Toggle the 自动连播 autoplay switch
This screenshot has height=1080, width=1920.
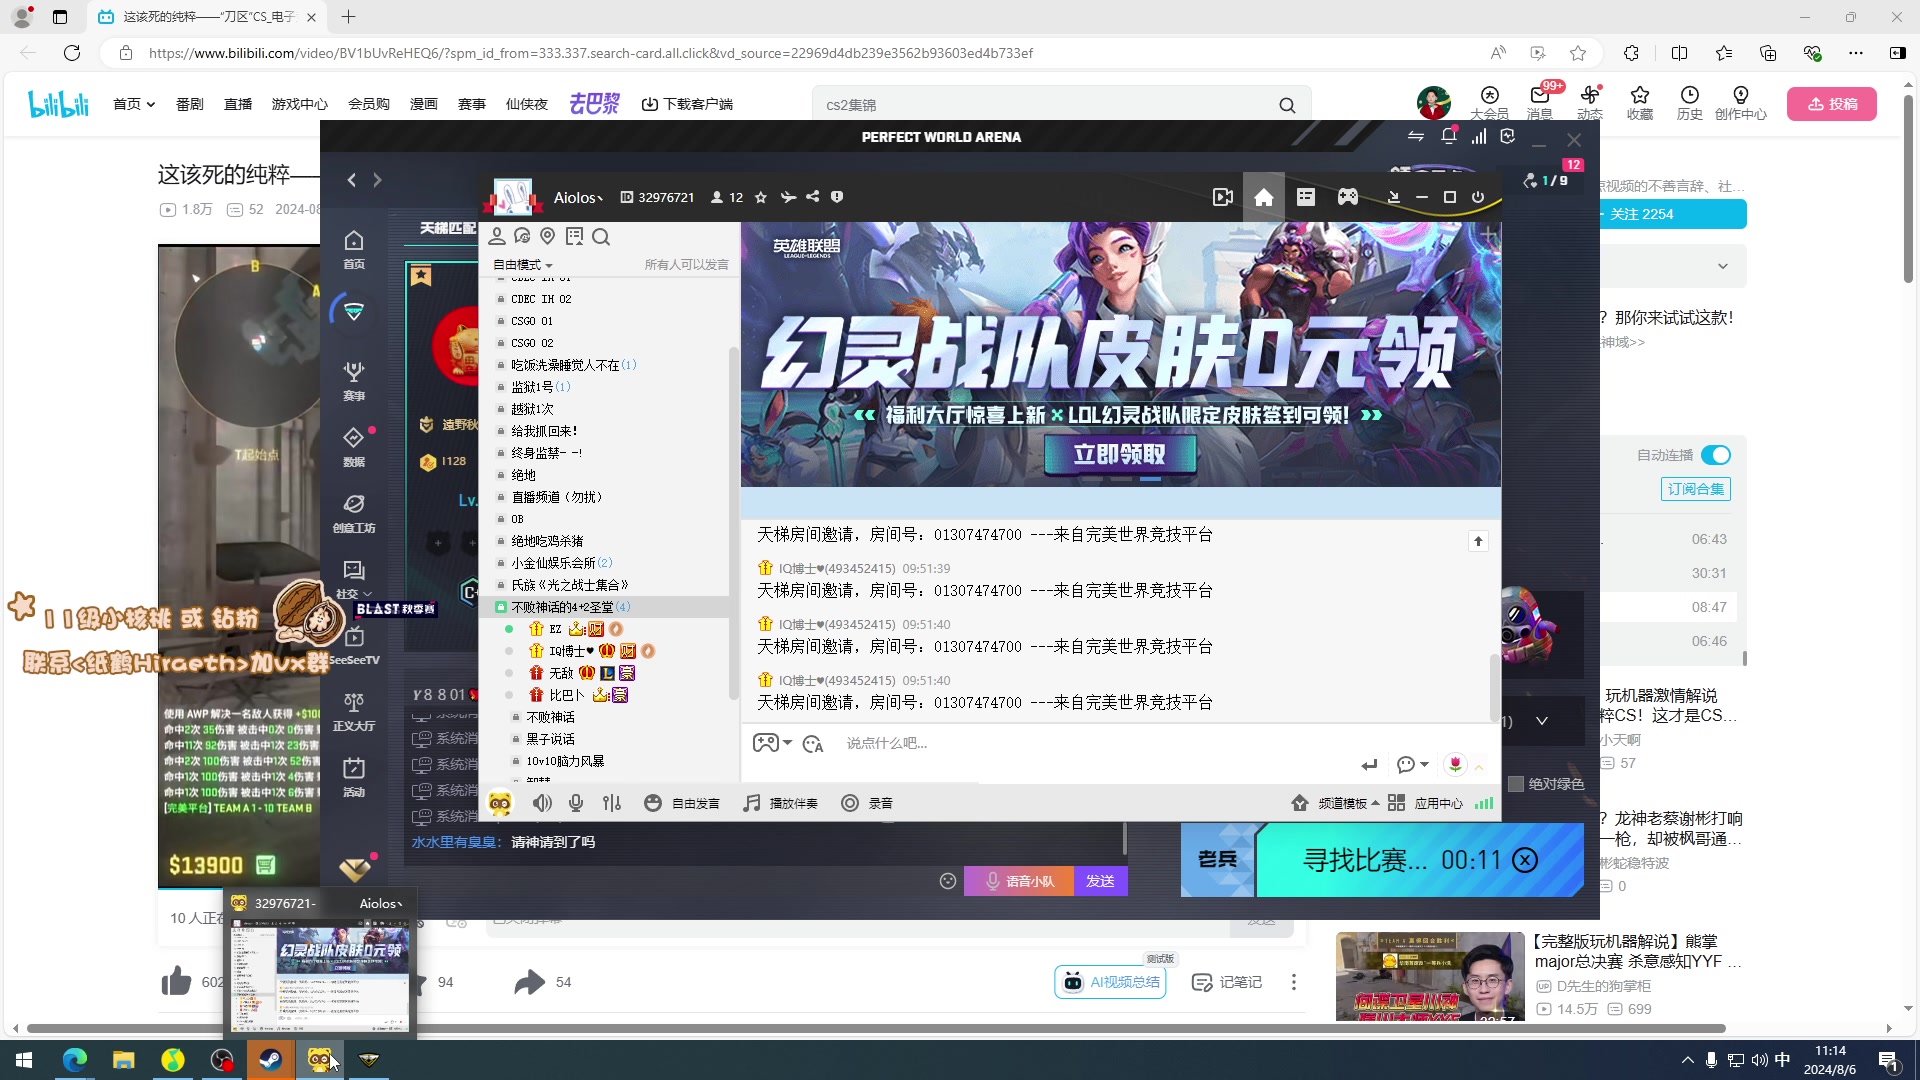[1717, 454]
